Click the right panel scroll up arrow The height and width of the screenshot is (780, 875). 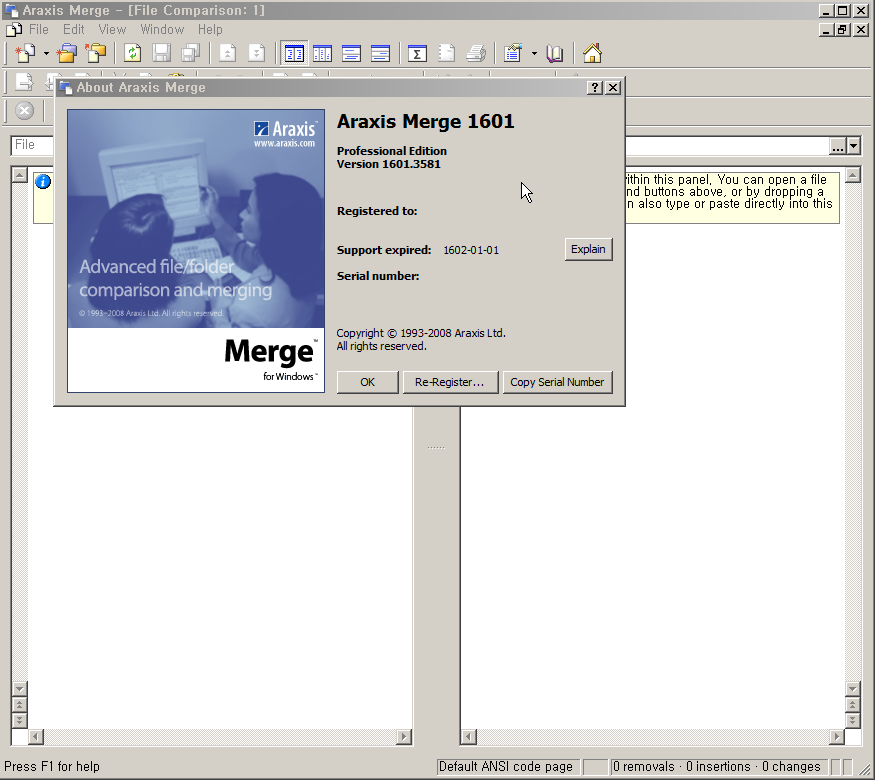(853, 175)
